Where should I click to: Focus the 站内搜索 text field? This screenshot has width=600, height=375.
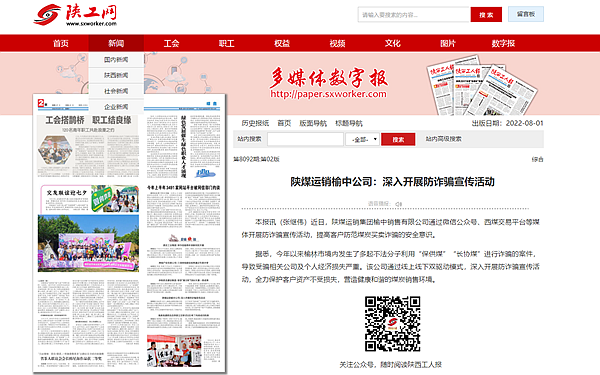click(x=305, y=139)
